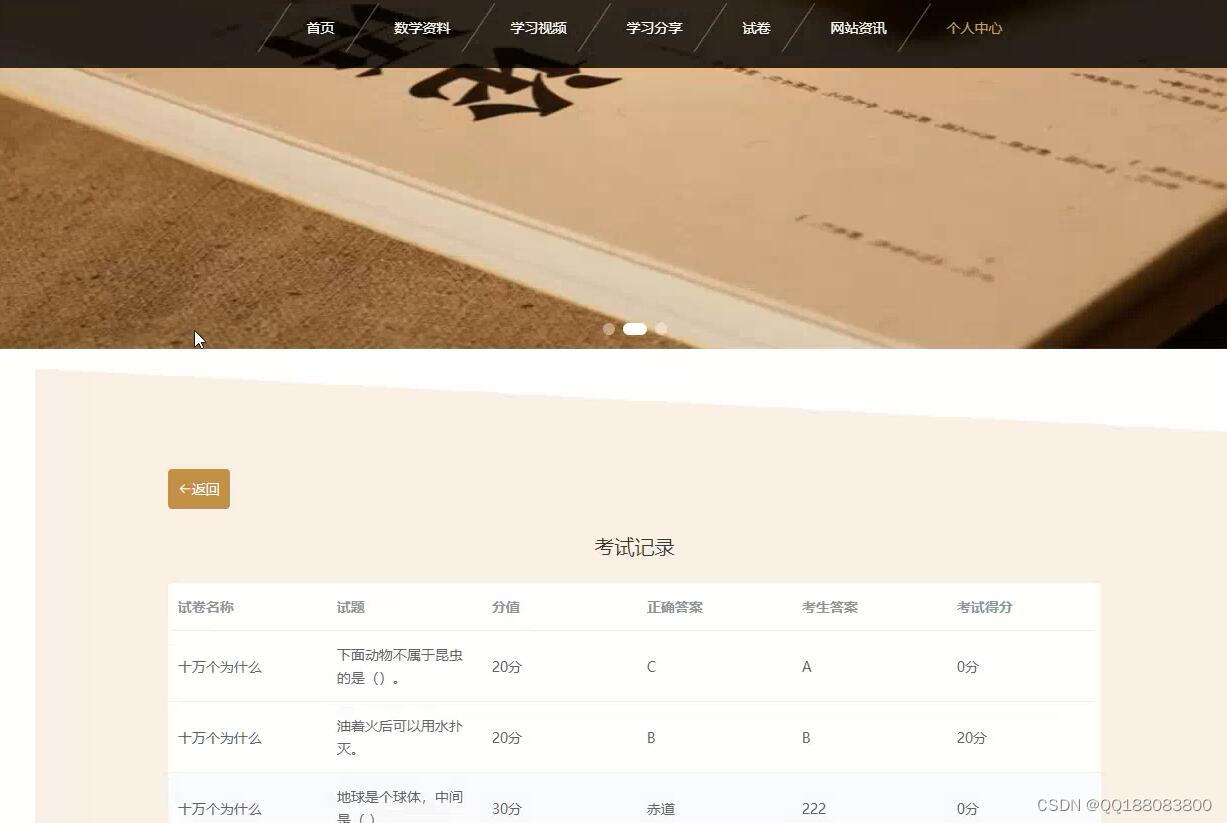Open the 首页 menu item
Image resolution: width=1227 pixels, height=823 pixels.
[x=320, y=28]
